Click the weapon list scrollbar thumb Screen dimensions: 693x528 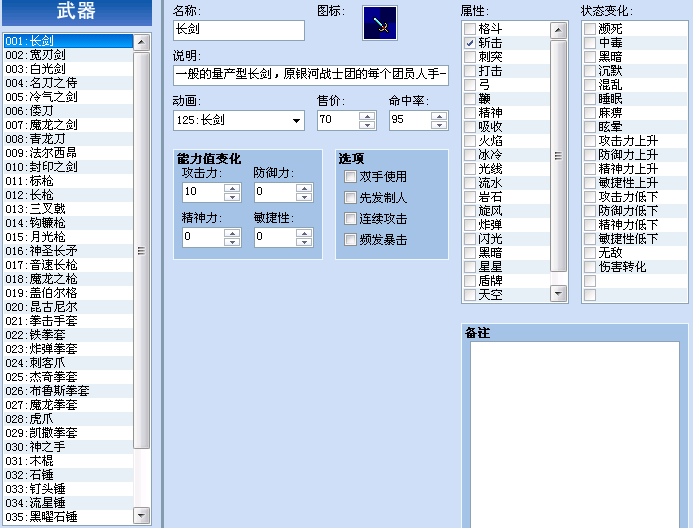tap(141, 251)
